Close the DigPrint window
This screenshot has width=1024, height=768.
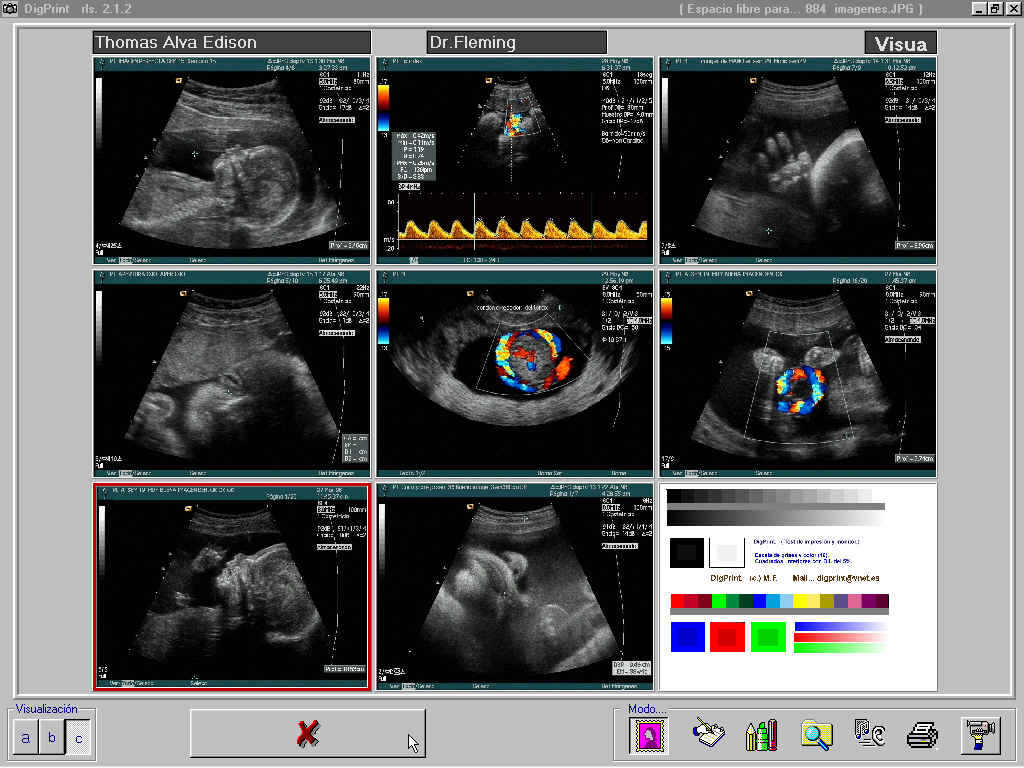point(1012,8)
